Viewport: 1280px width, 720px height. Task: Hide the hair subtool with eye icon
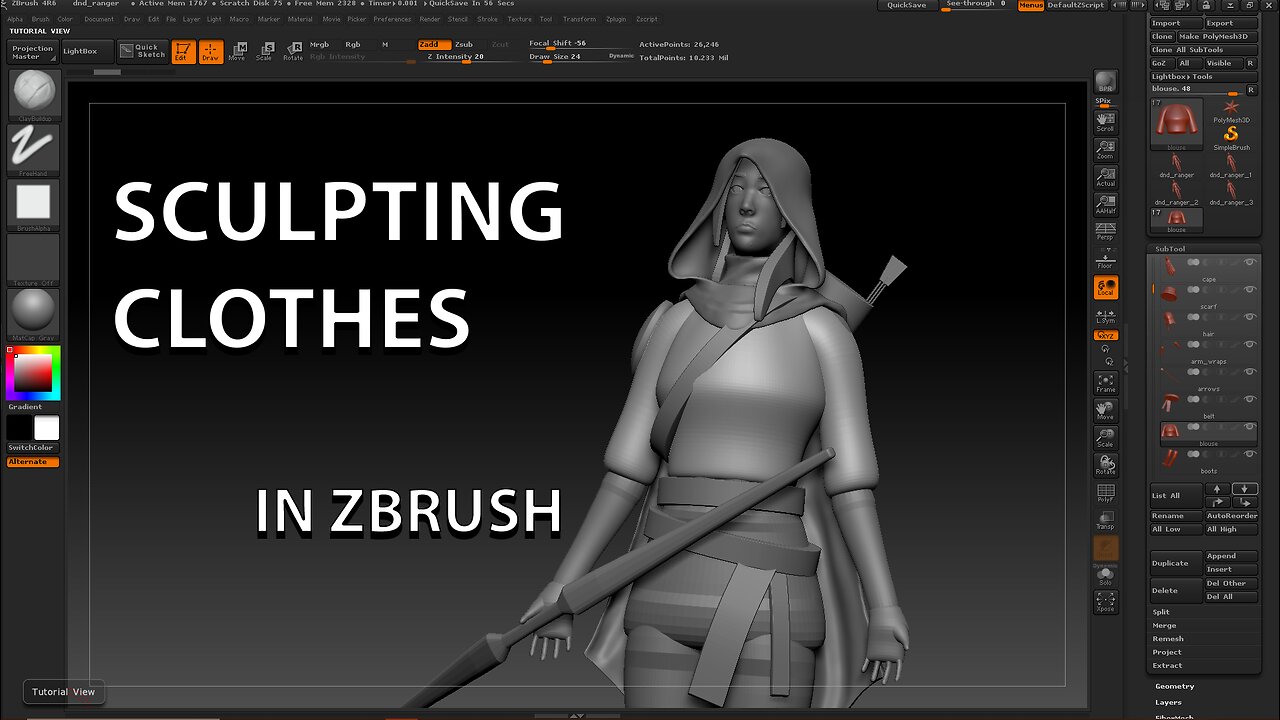[1249, 317]
